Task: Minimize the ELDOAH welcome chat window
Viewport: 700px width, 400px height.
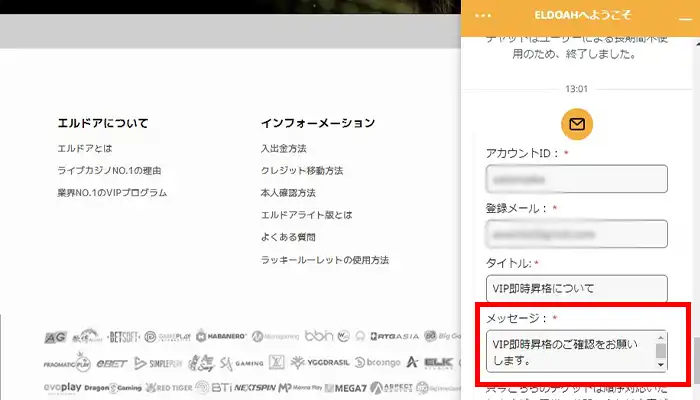Action: click(685, 19)
